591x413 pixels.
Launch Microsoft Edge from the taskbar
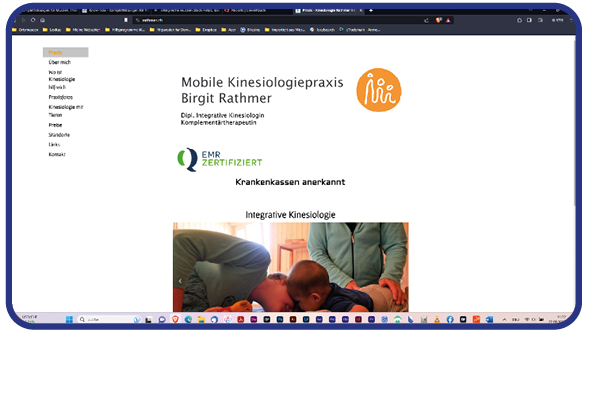pyautogui.click(x=188, y=320)
